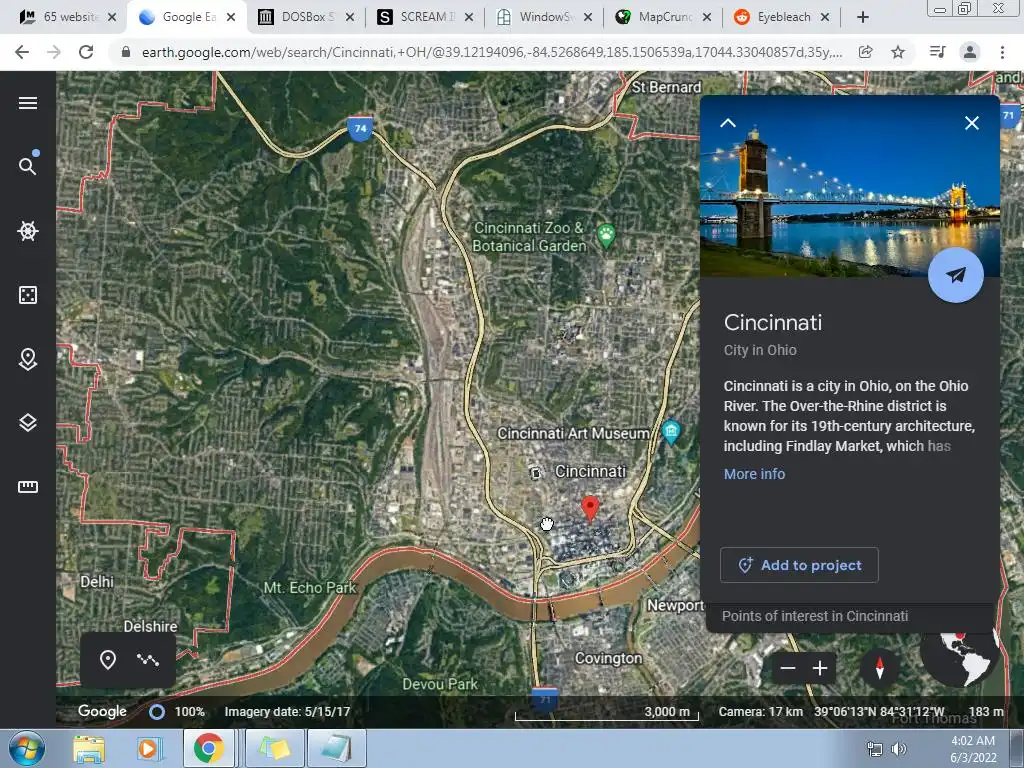Zoom out with the minus button

tap(788, 668)
